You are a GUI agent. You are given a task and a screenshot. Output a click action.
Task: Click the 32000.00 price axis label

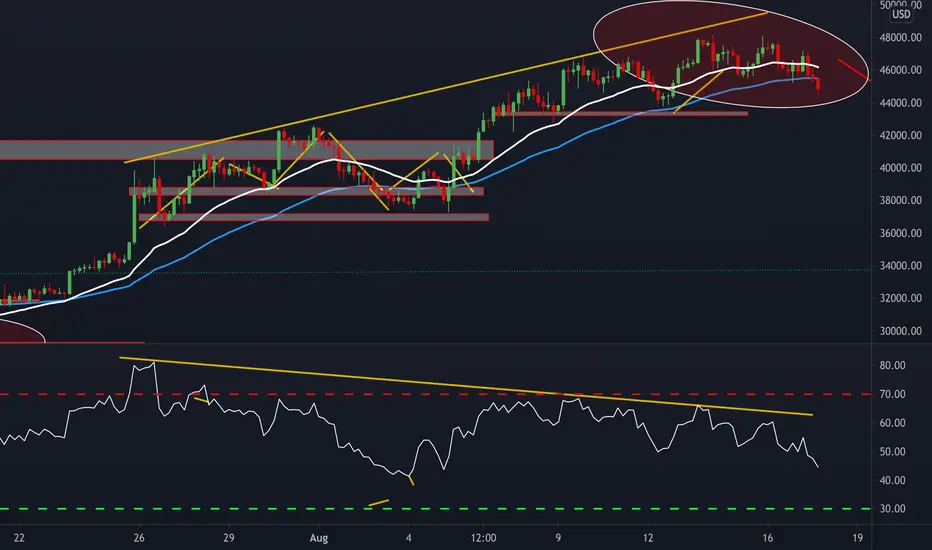900,298
